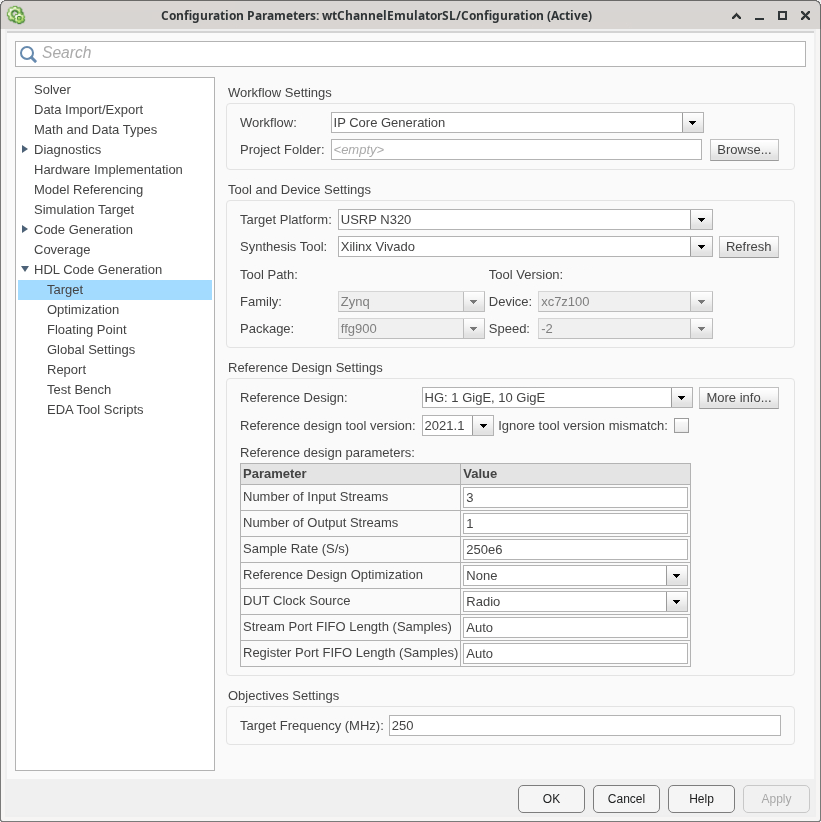The height and width of the screenshot is (822, 821).
Task: Select Math and Data Types category
Action: 95,129
